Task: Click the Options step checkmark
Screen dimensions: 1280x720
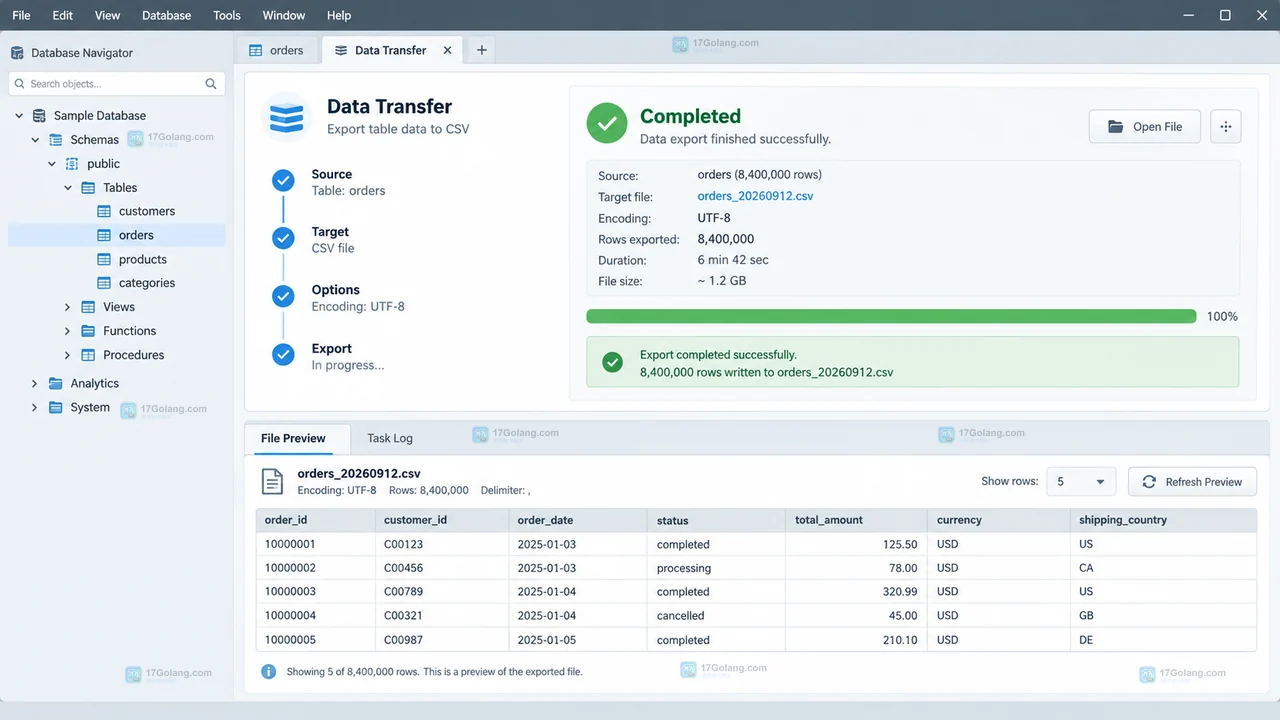Action: click(283, 297)
